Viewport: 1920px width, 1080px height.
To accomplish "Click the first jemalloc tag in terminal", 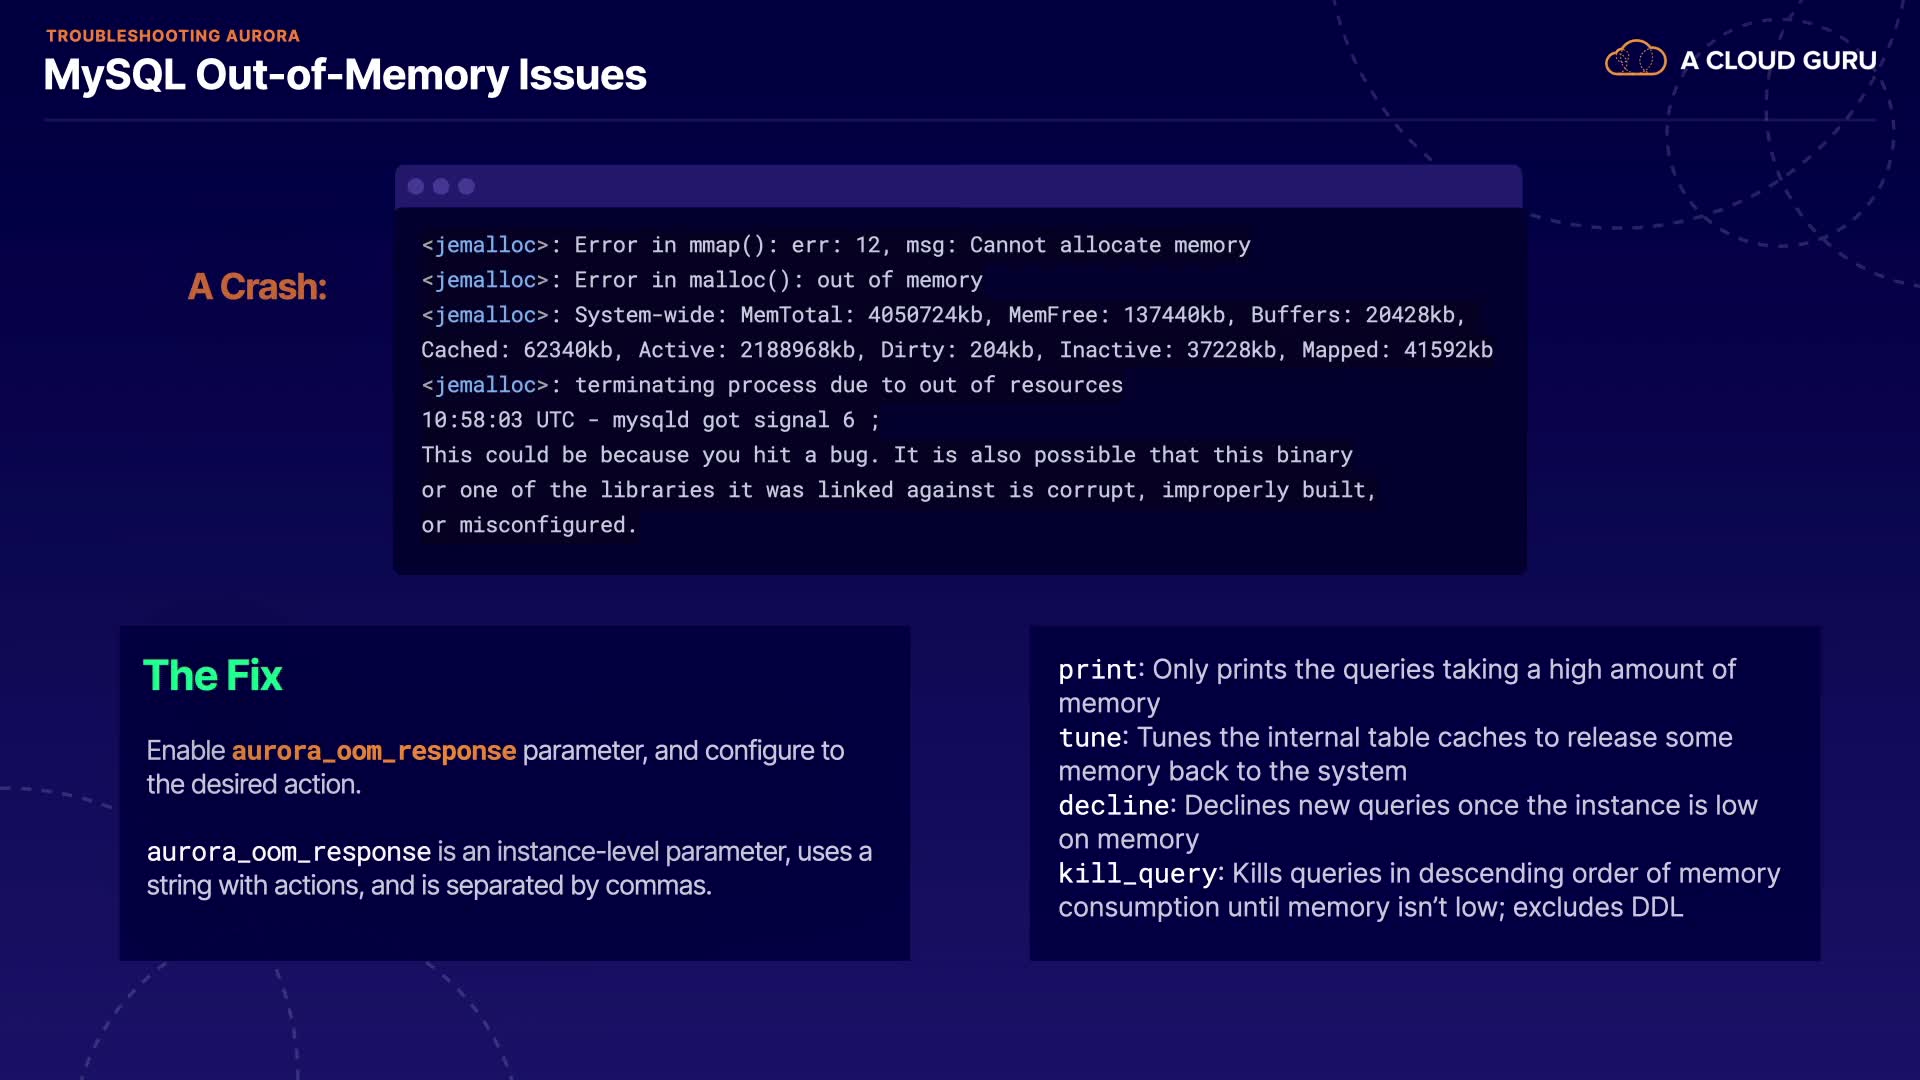I will pos(485,245).
